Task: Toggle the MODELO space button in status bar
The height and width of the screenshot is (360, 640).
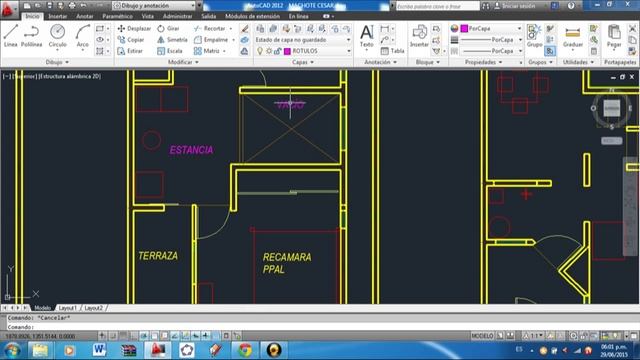Action: pos(482,336)
